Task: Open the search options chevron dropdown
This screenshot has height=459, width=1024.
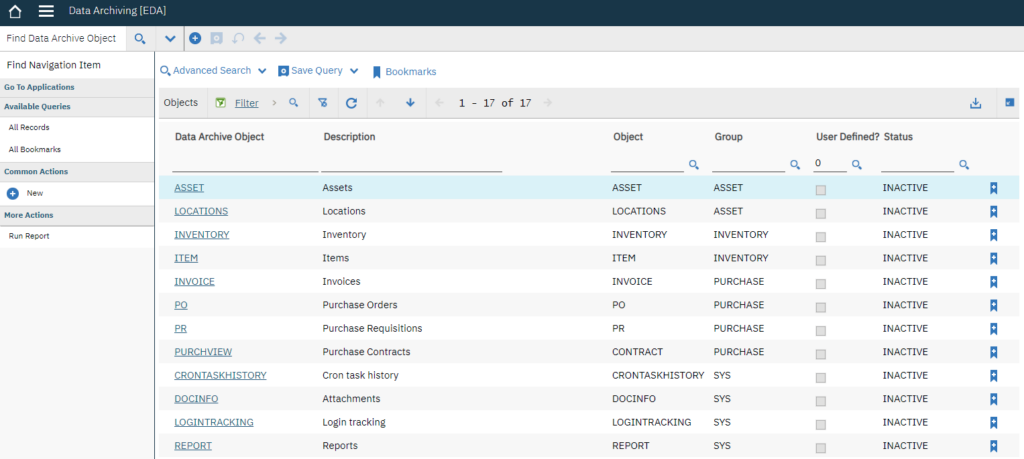Action: point(170,39)
